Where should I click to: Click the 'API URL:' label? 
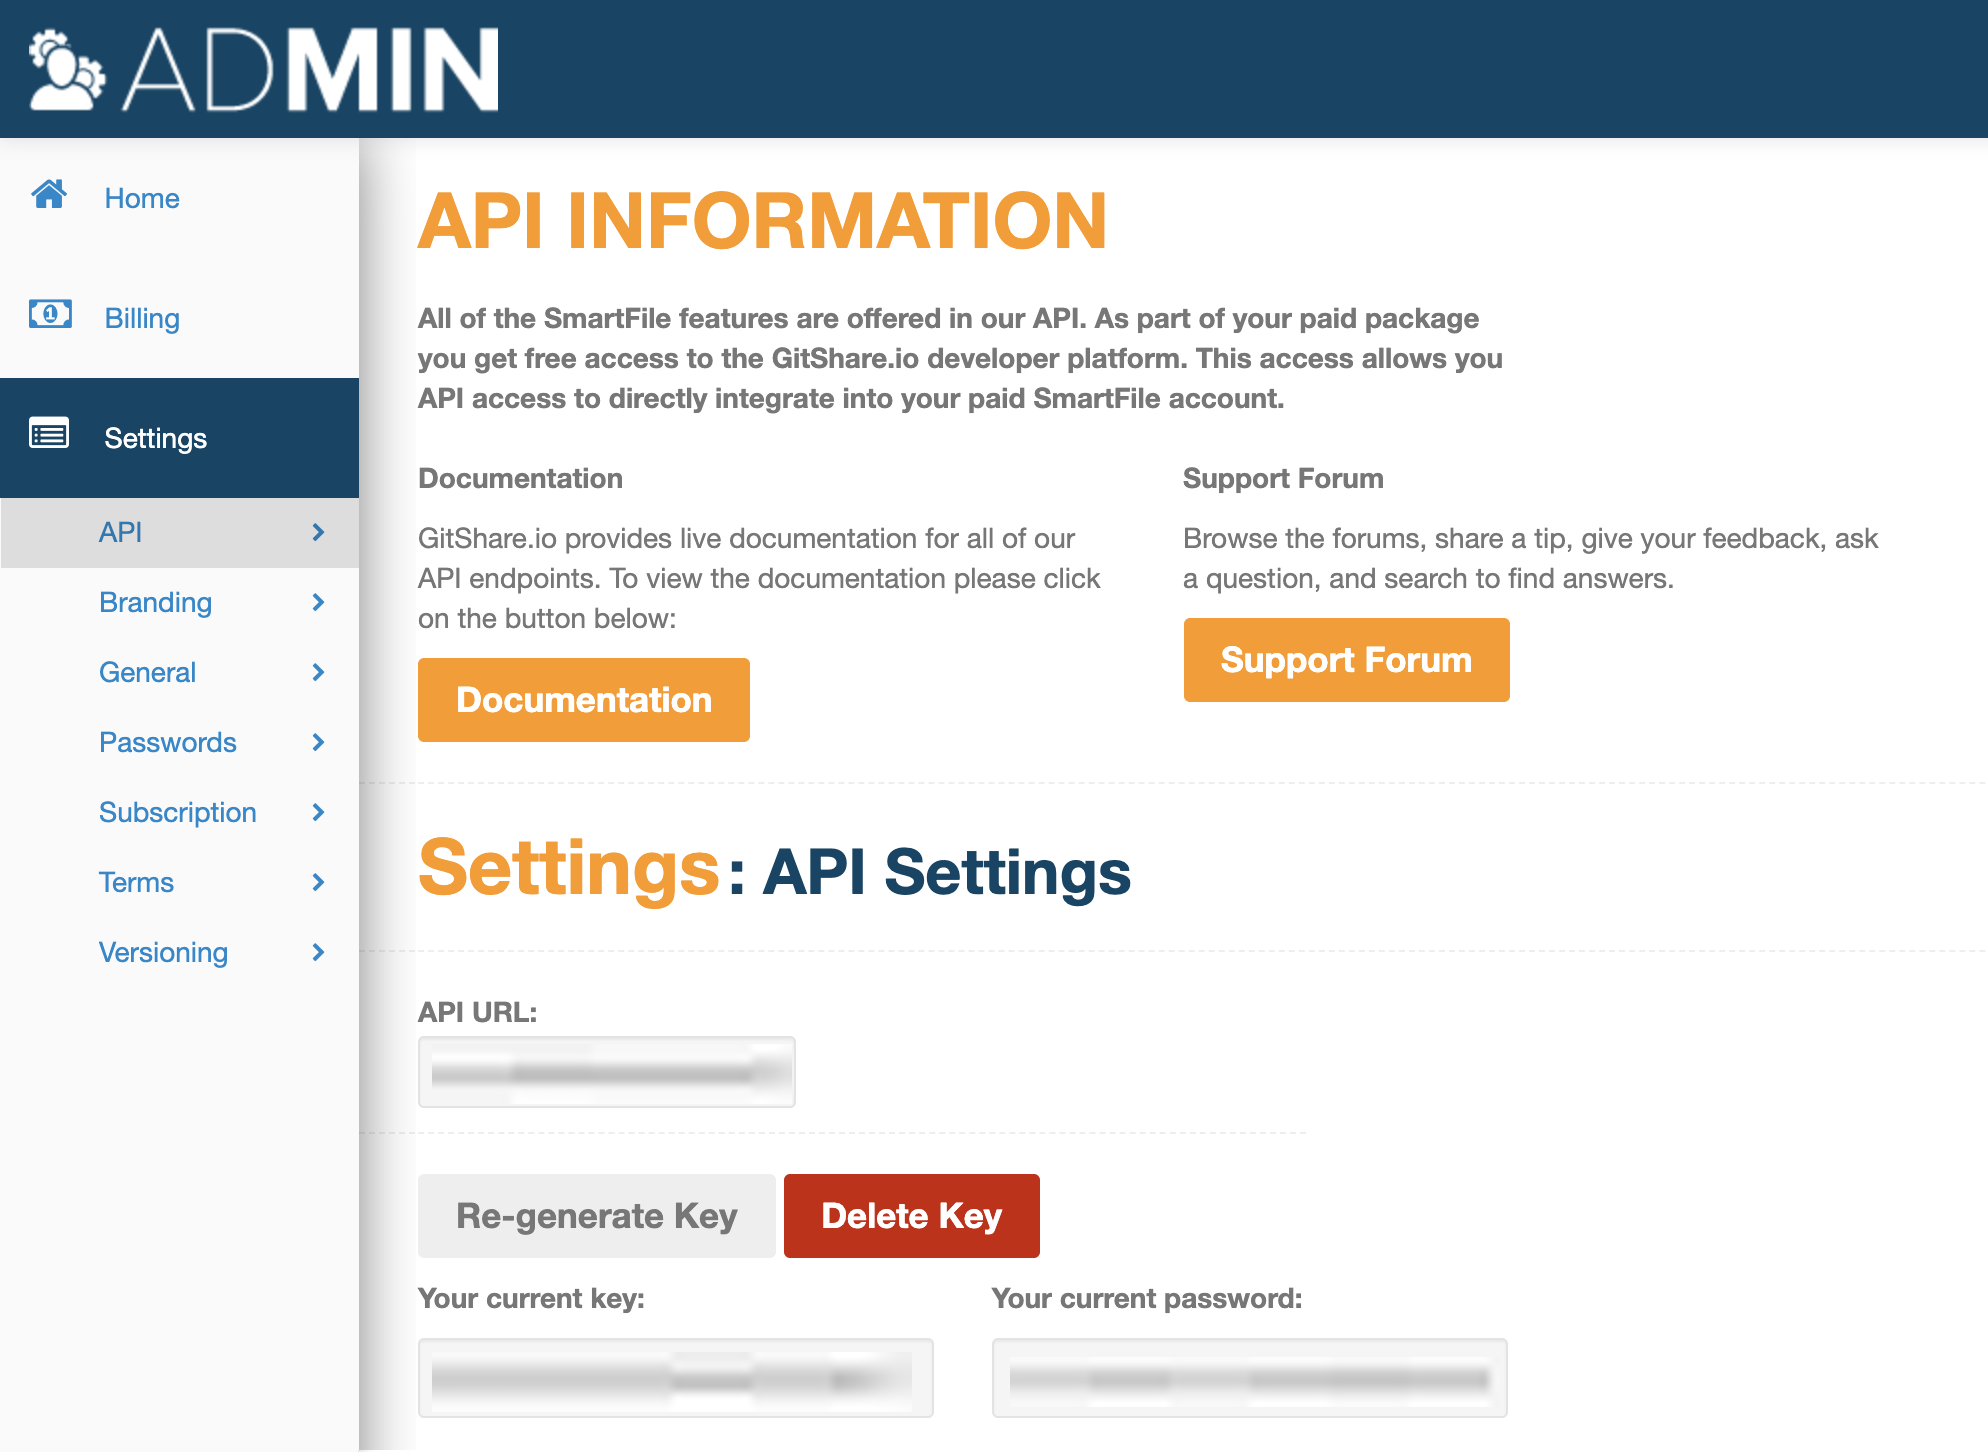point(477,1012)
